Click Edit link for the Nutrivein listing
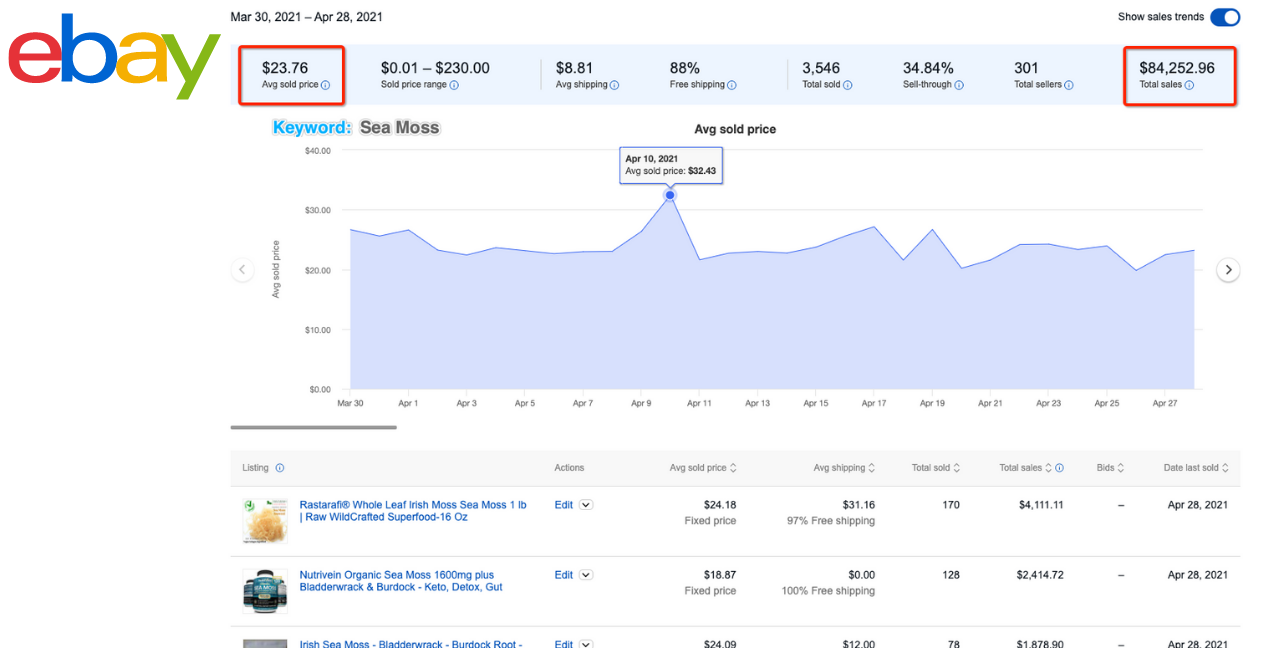Image resolution: width=1269 pixels, height=648 pixels. point(564,575)
